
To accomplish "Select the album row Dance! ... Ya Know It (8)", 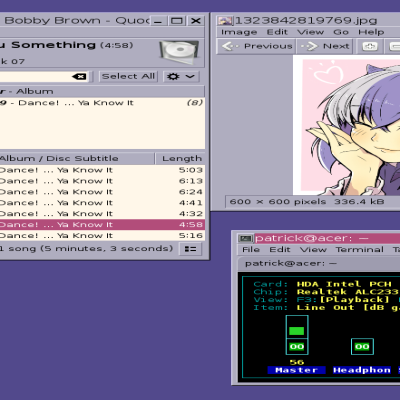I will click(102, 103).
